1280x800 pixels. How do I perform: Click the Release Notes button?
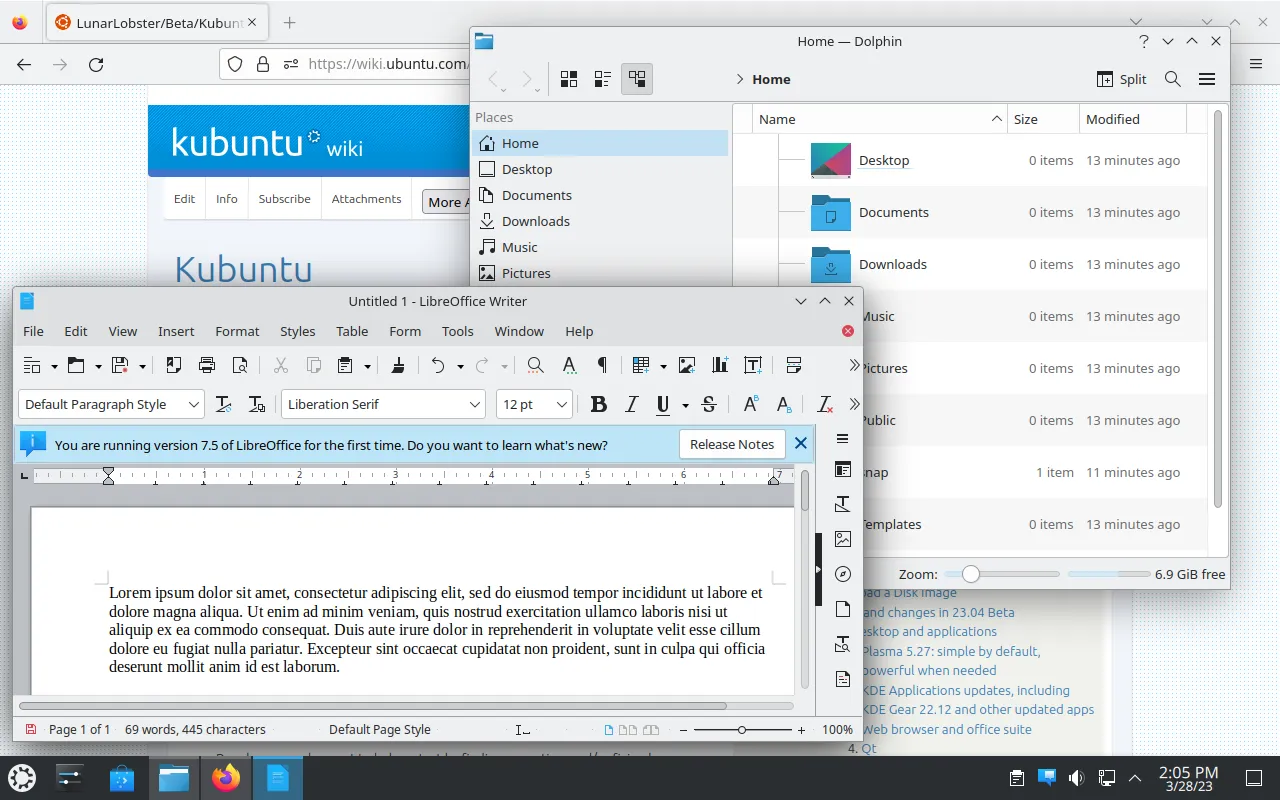tap(732, 444)
